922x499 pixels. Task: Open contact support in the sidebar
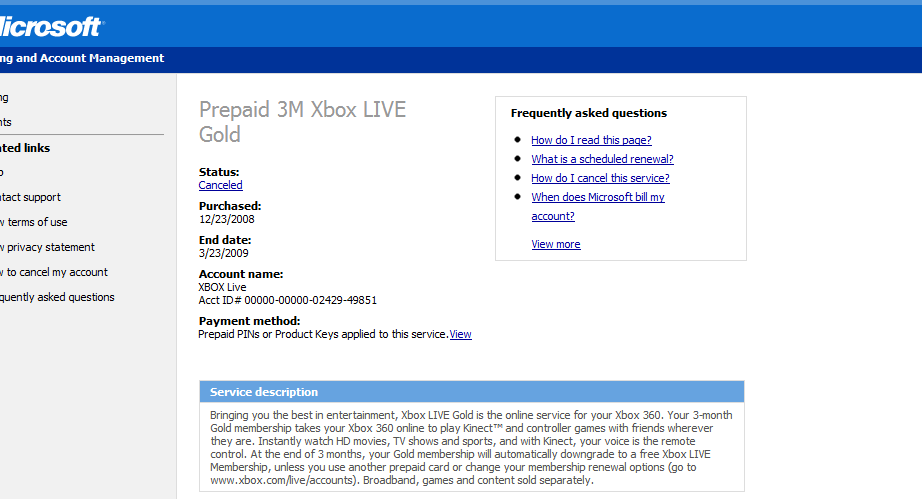[x=31, y=197]
